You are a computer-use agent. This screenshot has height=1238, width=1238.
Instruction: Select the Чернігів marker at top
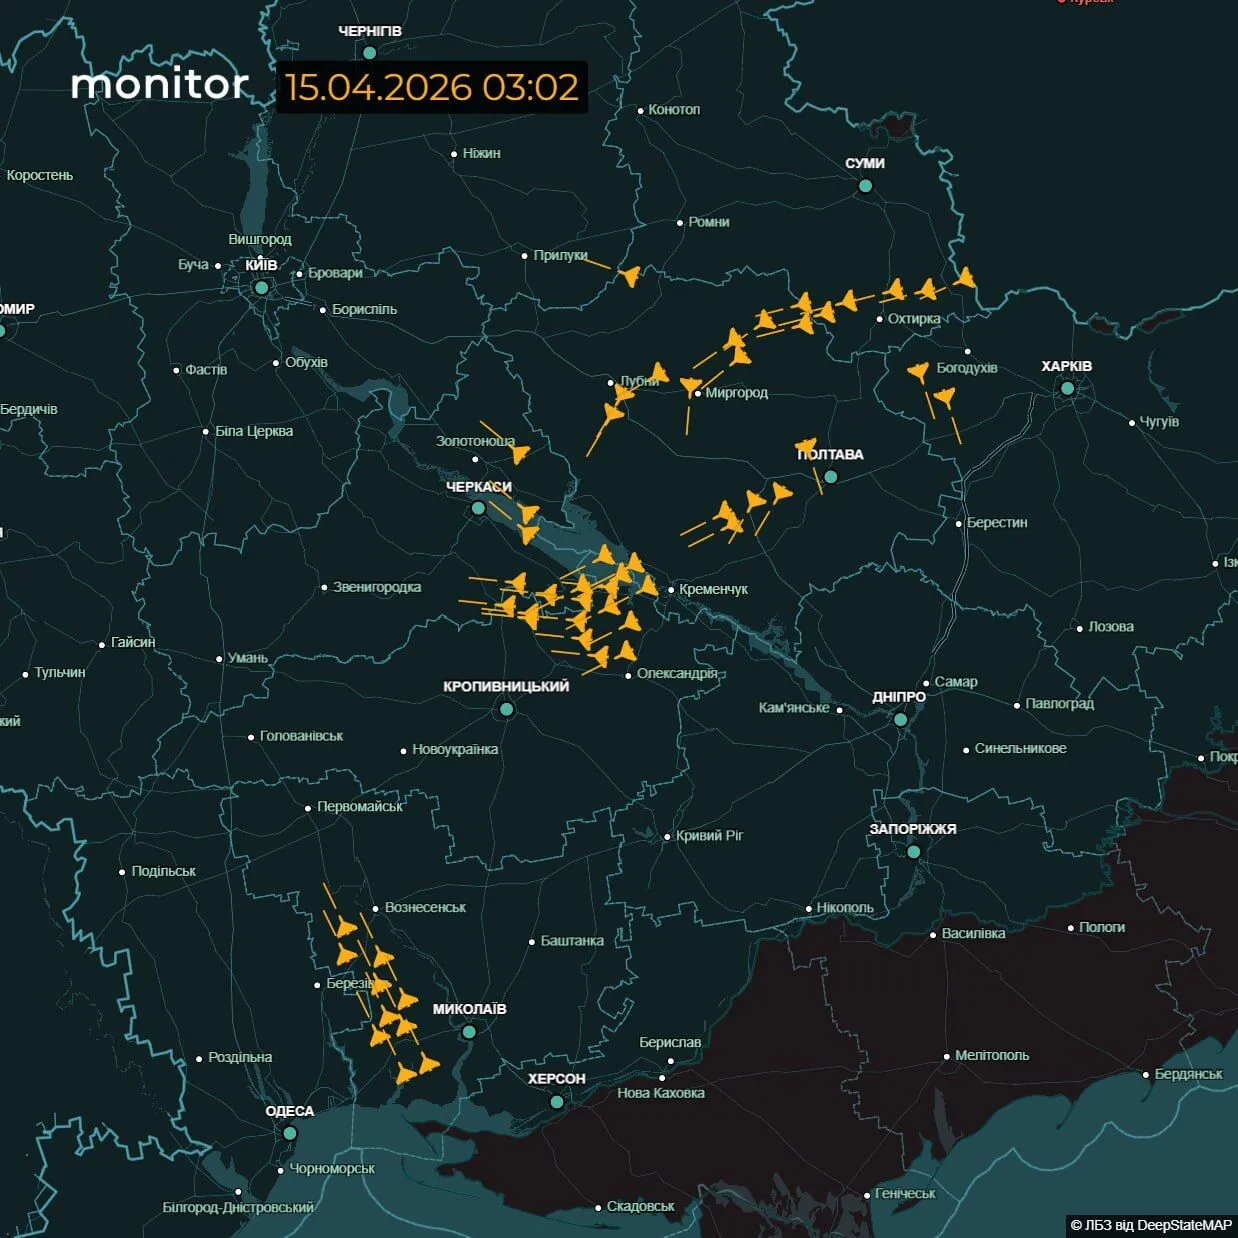(x=369, y=52)
